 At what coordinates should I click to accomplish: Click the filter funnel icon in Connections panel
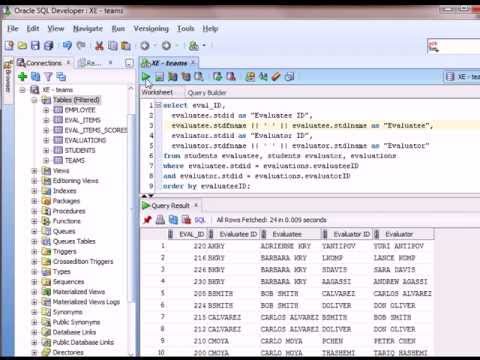(48, 77)
